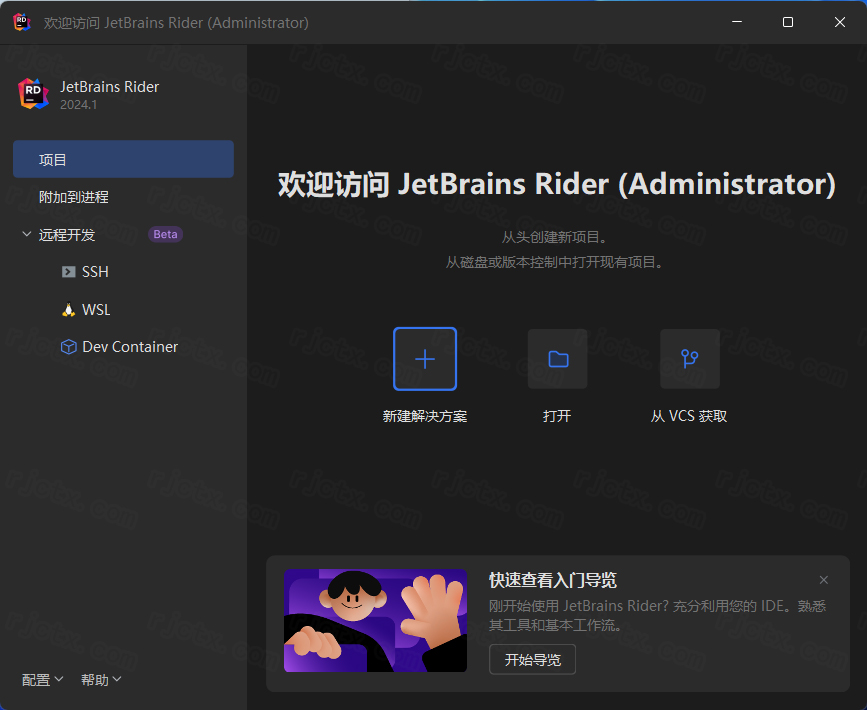The width and height of the screenshot is (867, 710).
Task: Click the Beta badge next to 远程开发
Action: click(x=165, y=234)
